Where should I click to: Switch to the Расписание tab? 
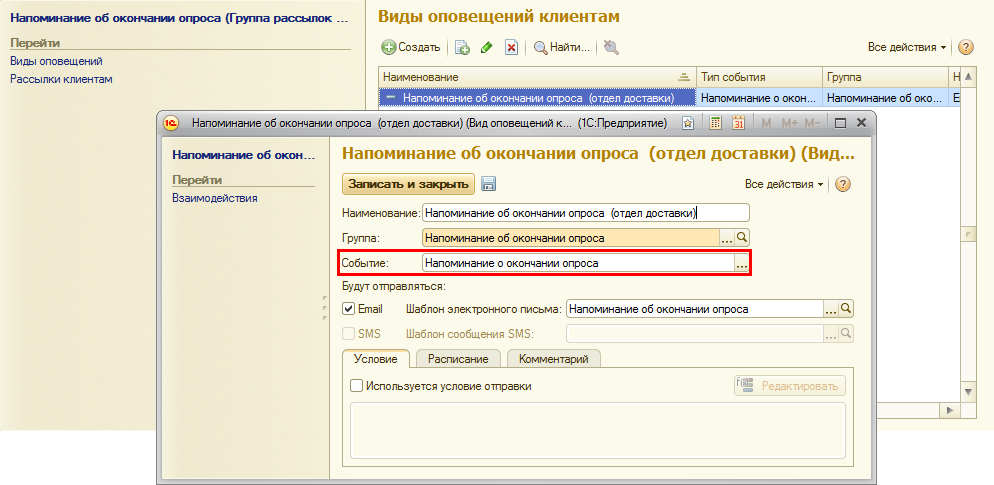pyautogui.click(x=457, y=359)
